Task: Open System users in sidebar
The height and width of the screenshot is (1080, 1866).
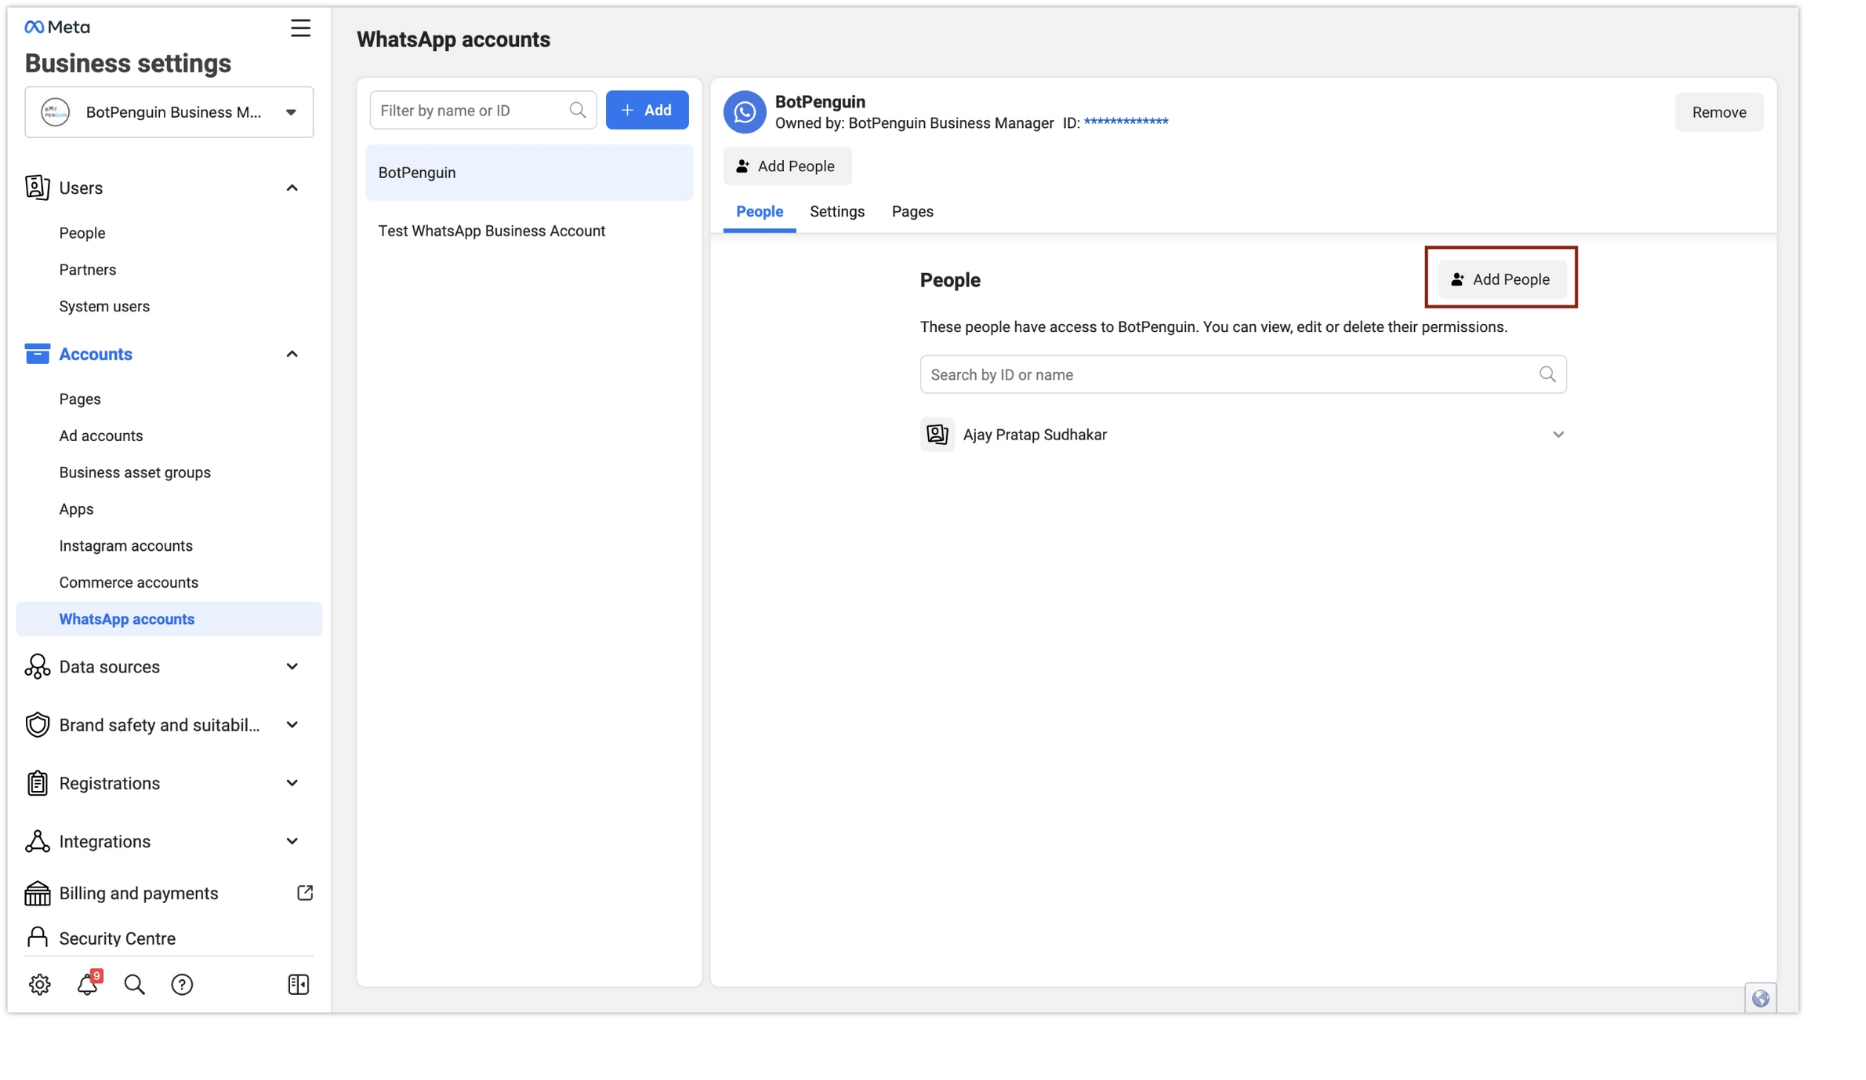Action: tap(104, 307)
